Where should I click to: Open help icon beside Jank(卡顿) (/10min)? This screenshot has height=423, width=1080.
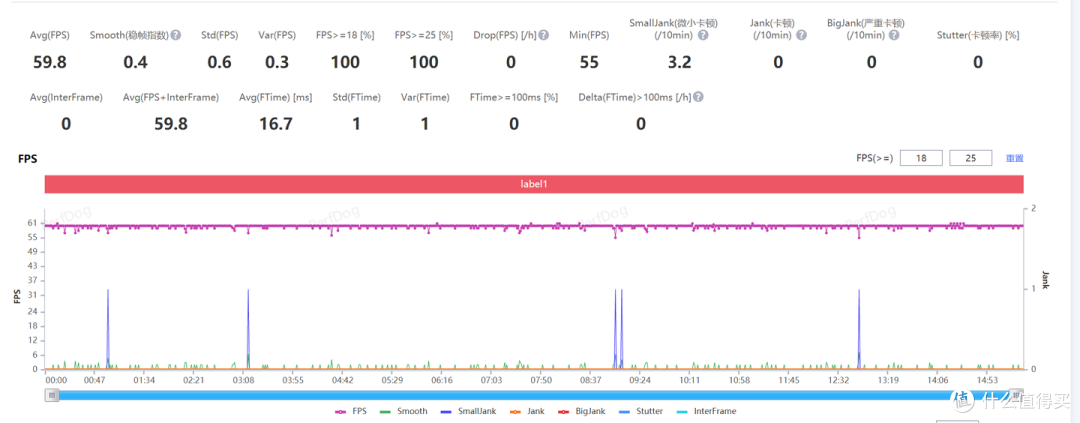(800, 35)
